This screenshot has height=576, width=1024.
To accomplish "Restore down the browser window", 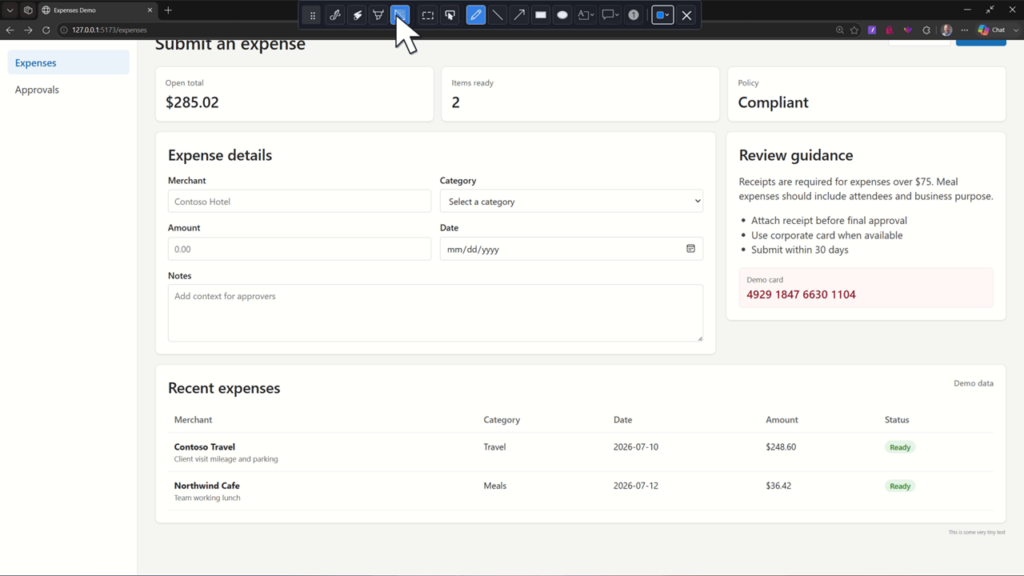I will tap(990, 10).
